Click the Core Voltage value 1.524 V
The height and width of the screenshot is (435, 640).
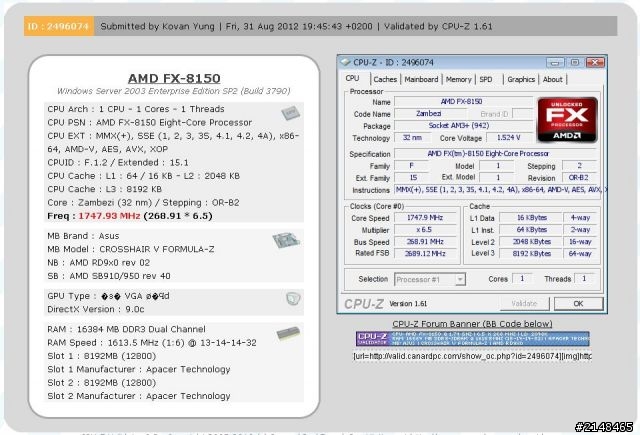point(509,138)
